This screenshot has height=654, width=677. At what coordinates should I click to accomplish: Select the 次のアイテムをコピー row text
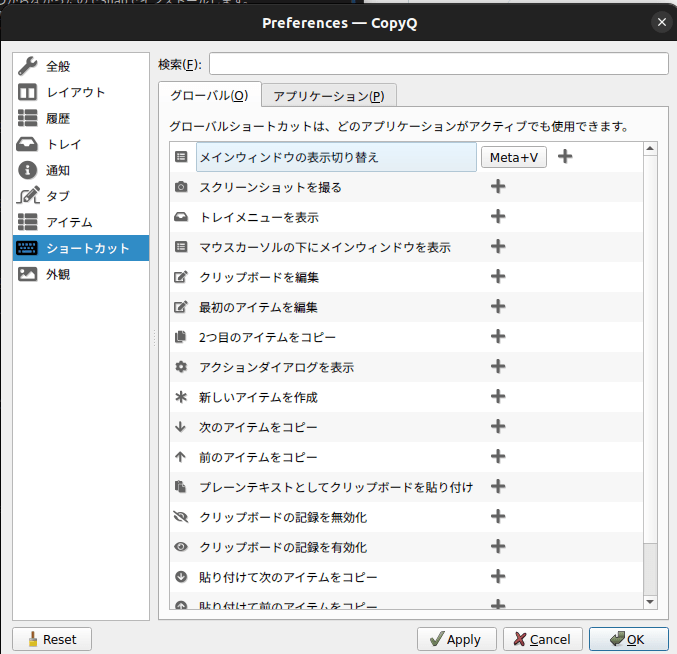[258, 427]
